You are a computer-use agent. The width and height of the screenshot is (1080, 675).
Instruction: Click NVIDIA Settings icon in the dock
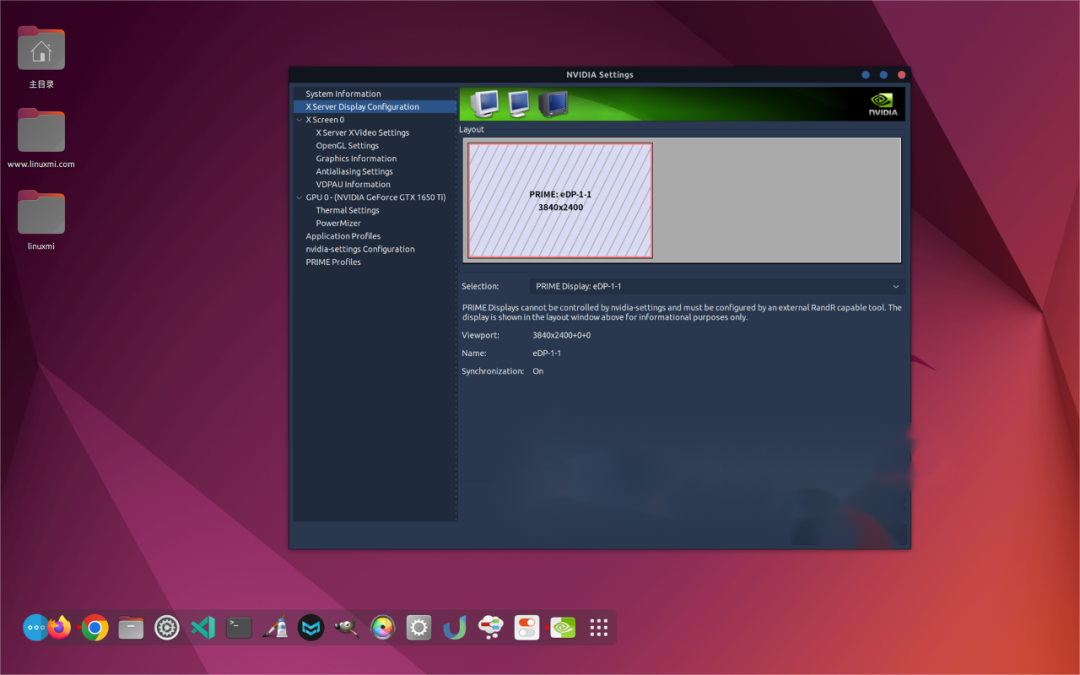coord(563,627)
